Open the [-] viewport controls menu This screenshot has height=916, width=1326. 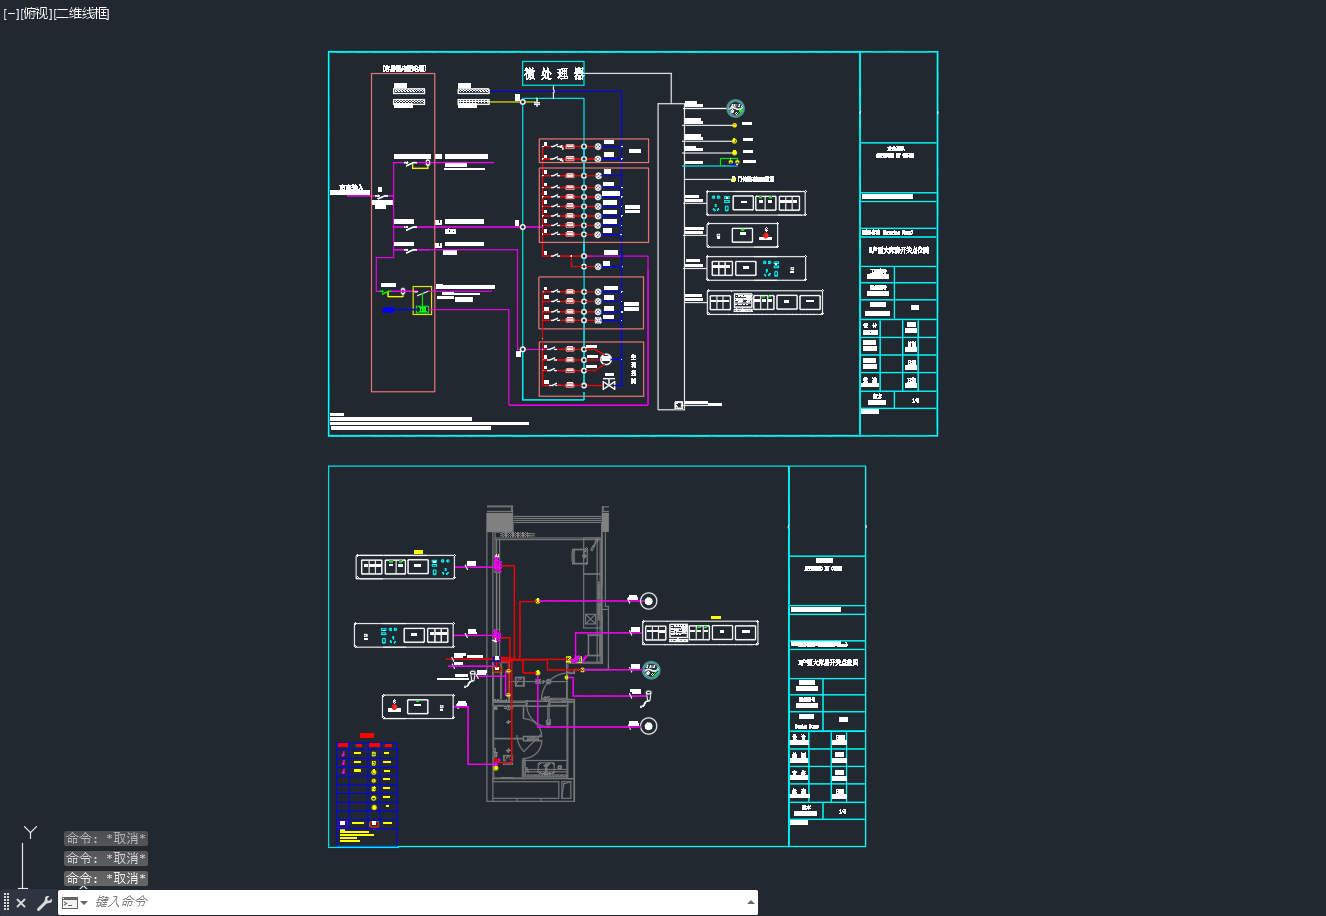click(11, 14)
